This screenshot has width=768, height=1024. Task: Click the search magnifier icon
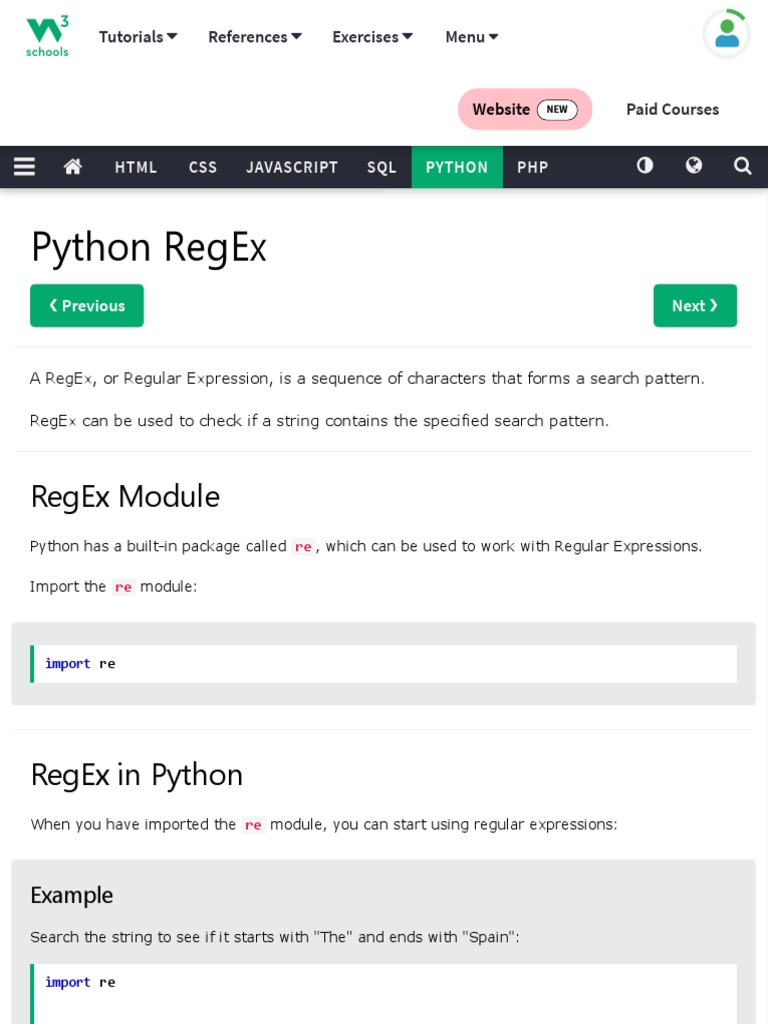[x=742, y=166]
